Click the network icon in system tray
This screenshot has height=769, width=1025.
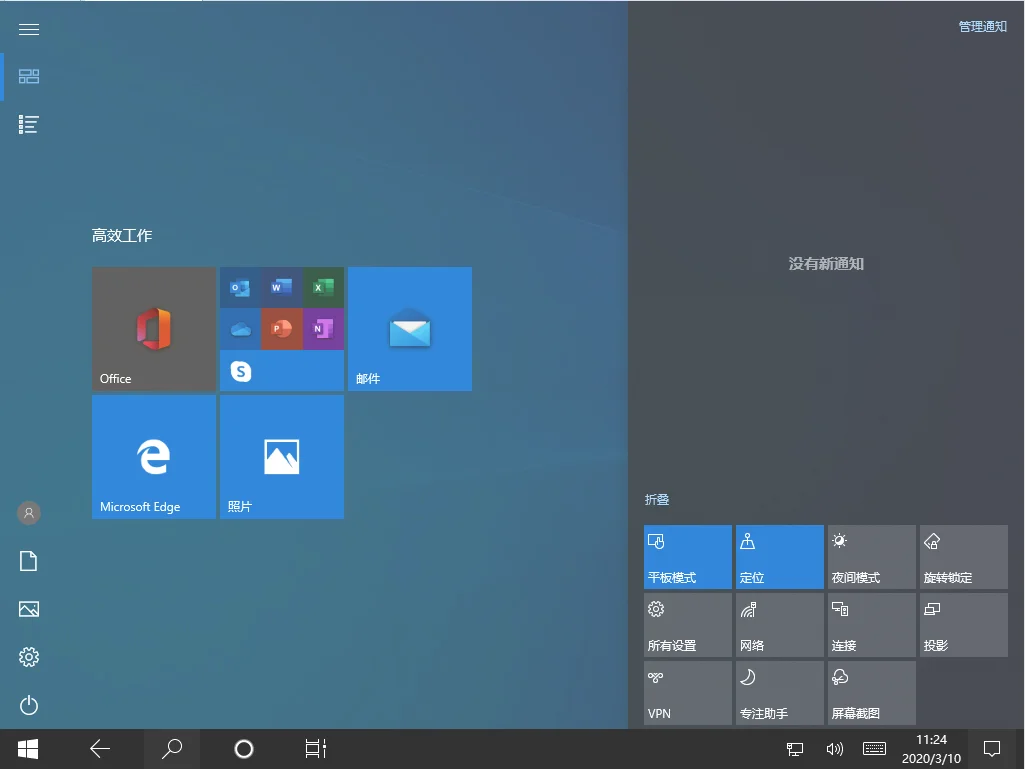[795, 749]
